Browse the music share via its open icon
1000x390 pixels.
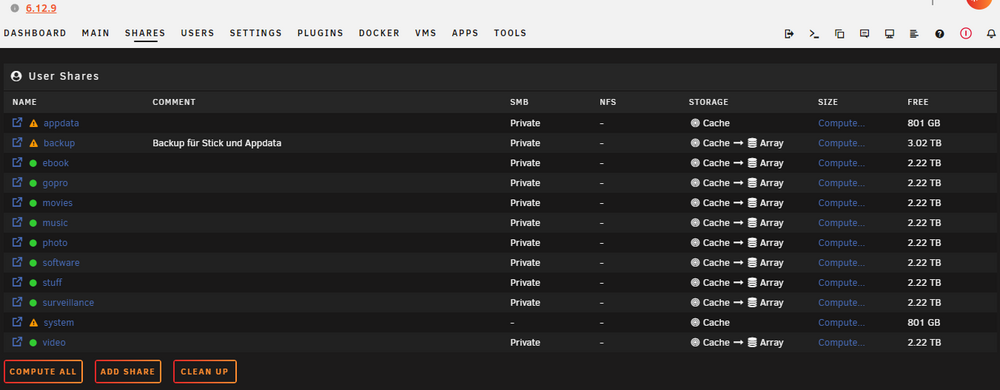18,222
